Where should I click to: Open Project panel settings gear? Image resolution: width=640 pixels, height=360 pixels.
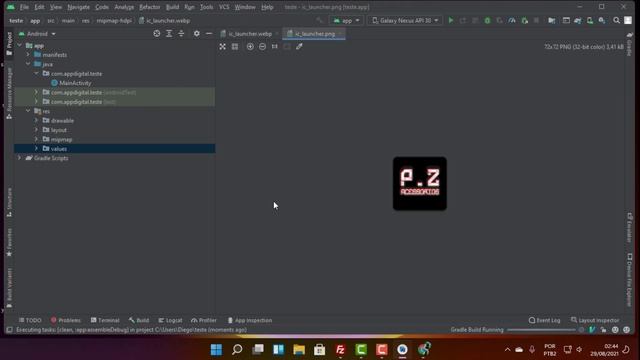pyautogui.click(x=197, y=34)
